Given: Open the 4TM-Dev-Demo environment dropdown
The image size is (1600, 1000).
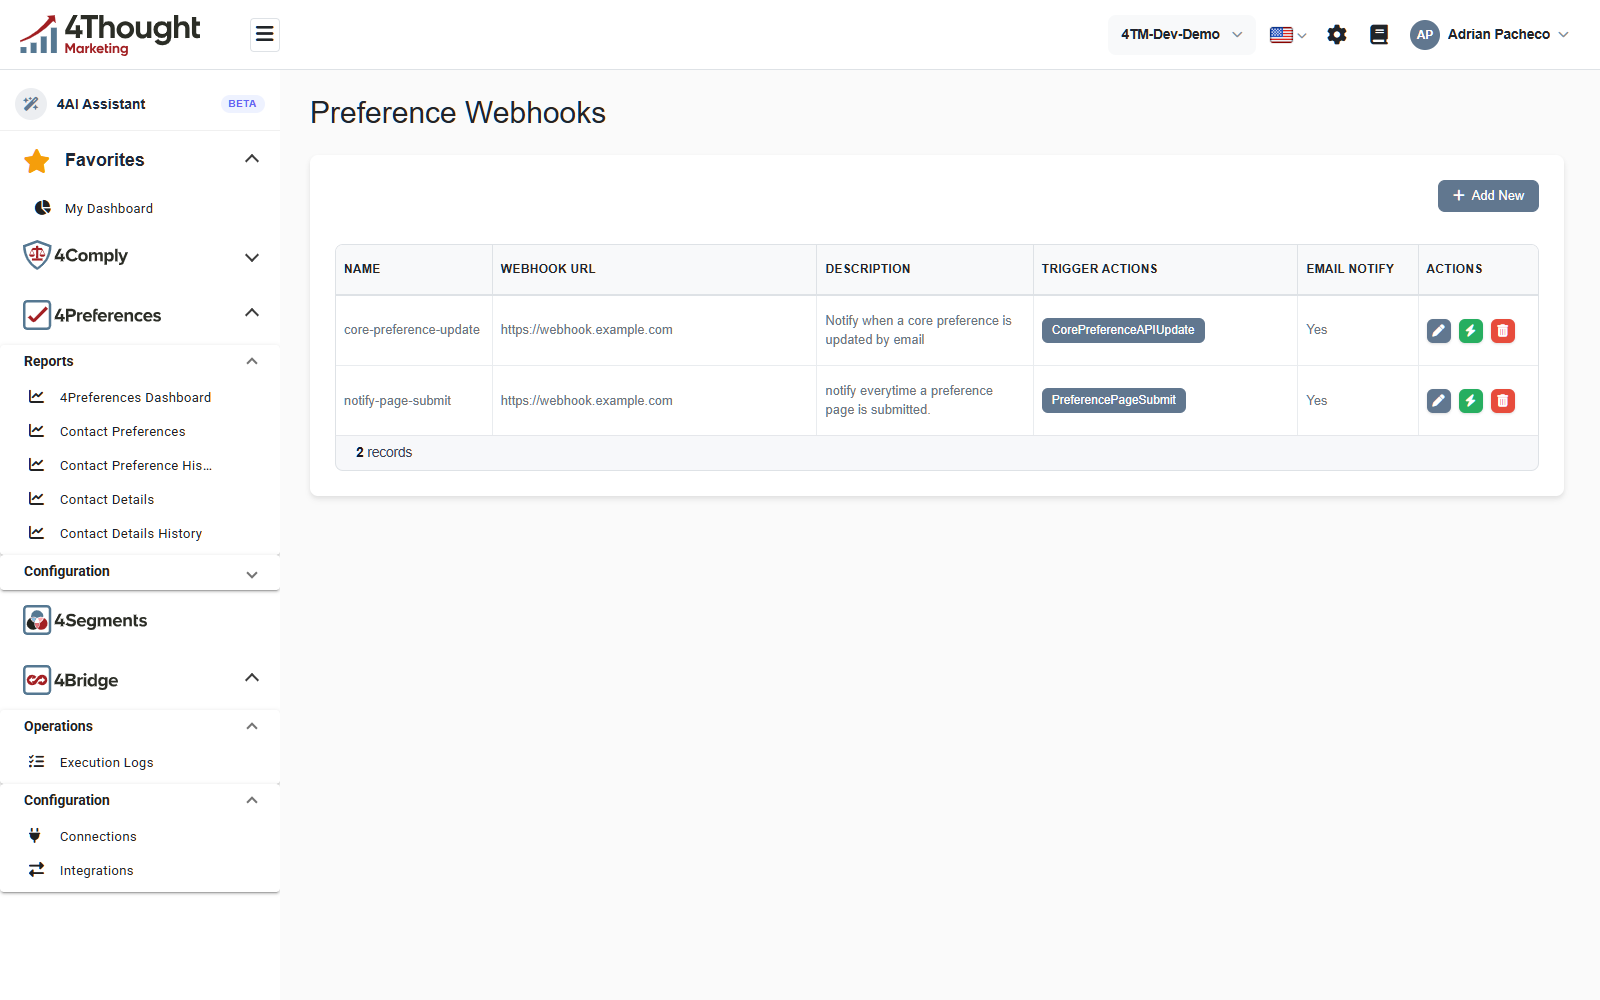Looking at the screenshot, I should point(1181,35).
